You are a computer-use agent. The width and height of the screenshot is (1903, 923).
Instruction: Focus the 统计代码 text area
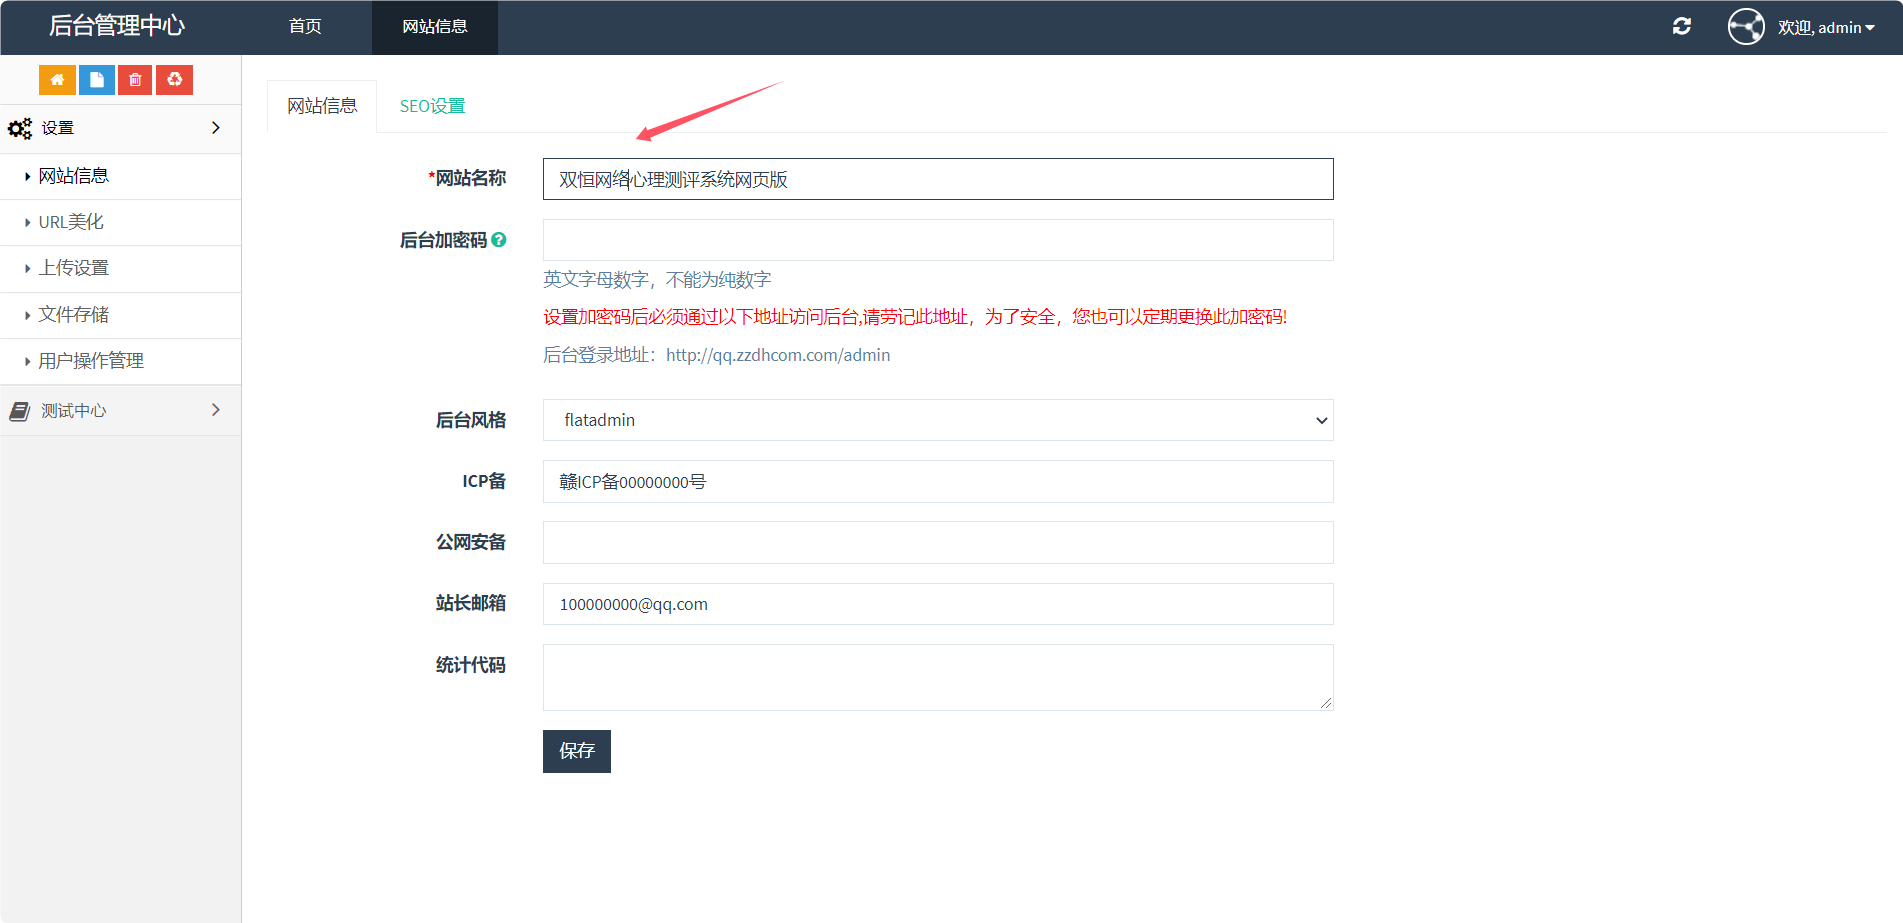(x=937, y=677)
